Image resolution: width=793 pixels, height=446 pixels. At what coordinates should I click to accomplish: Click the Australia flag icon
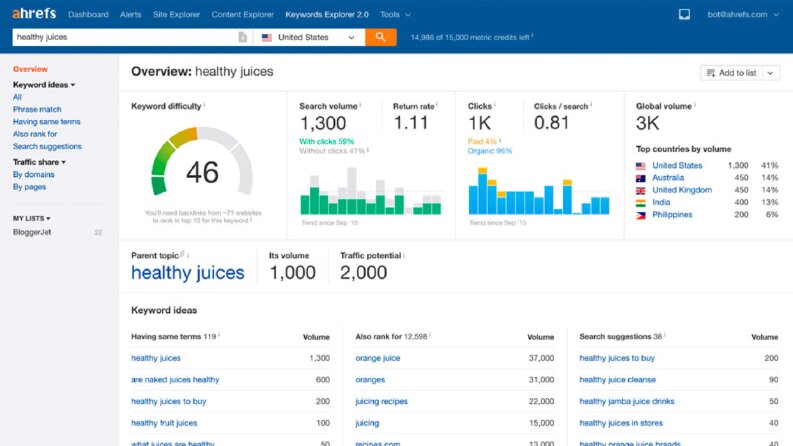tap(640, 178)
